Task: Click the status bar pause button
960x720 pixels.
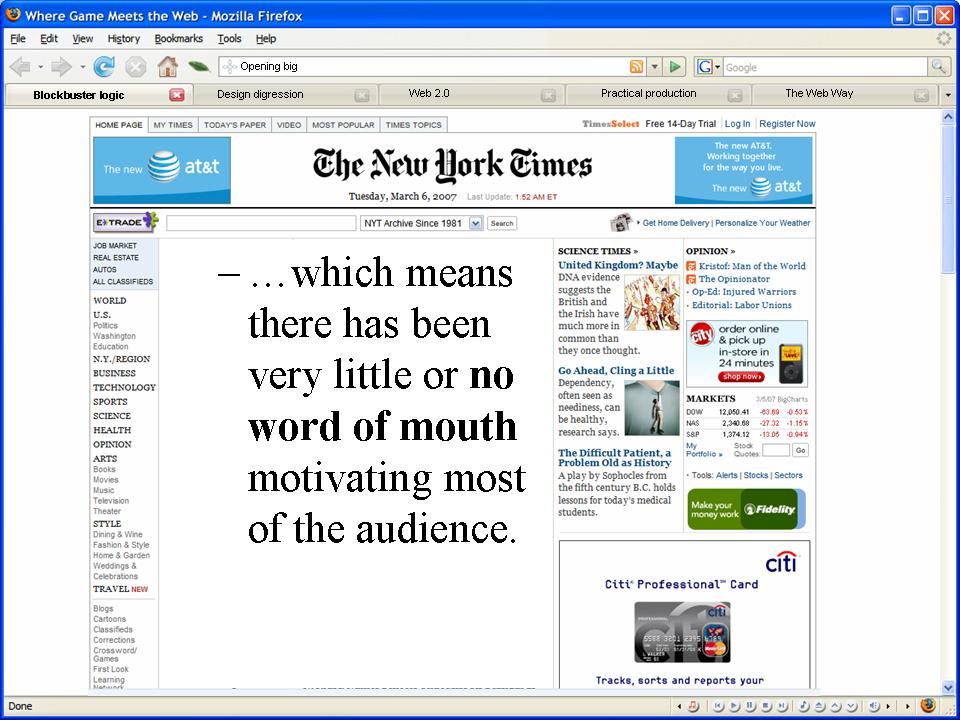Action: [x=750, y=706]
